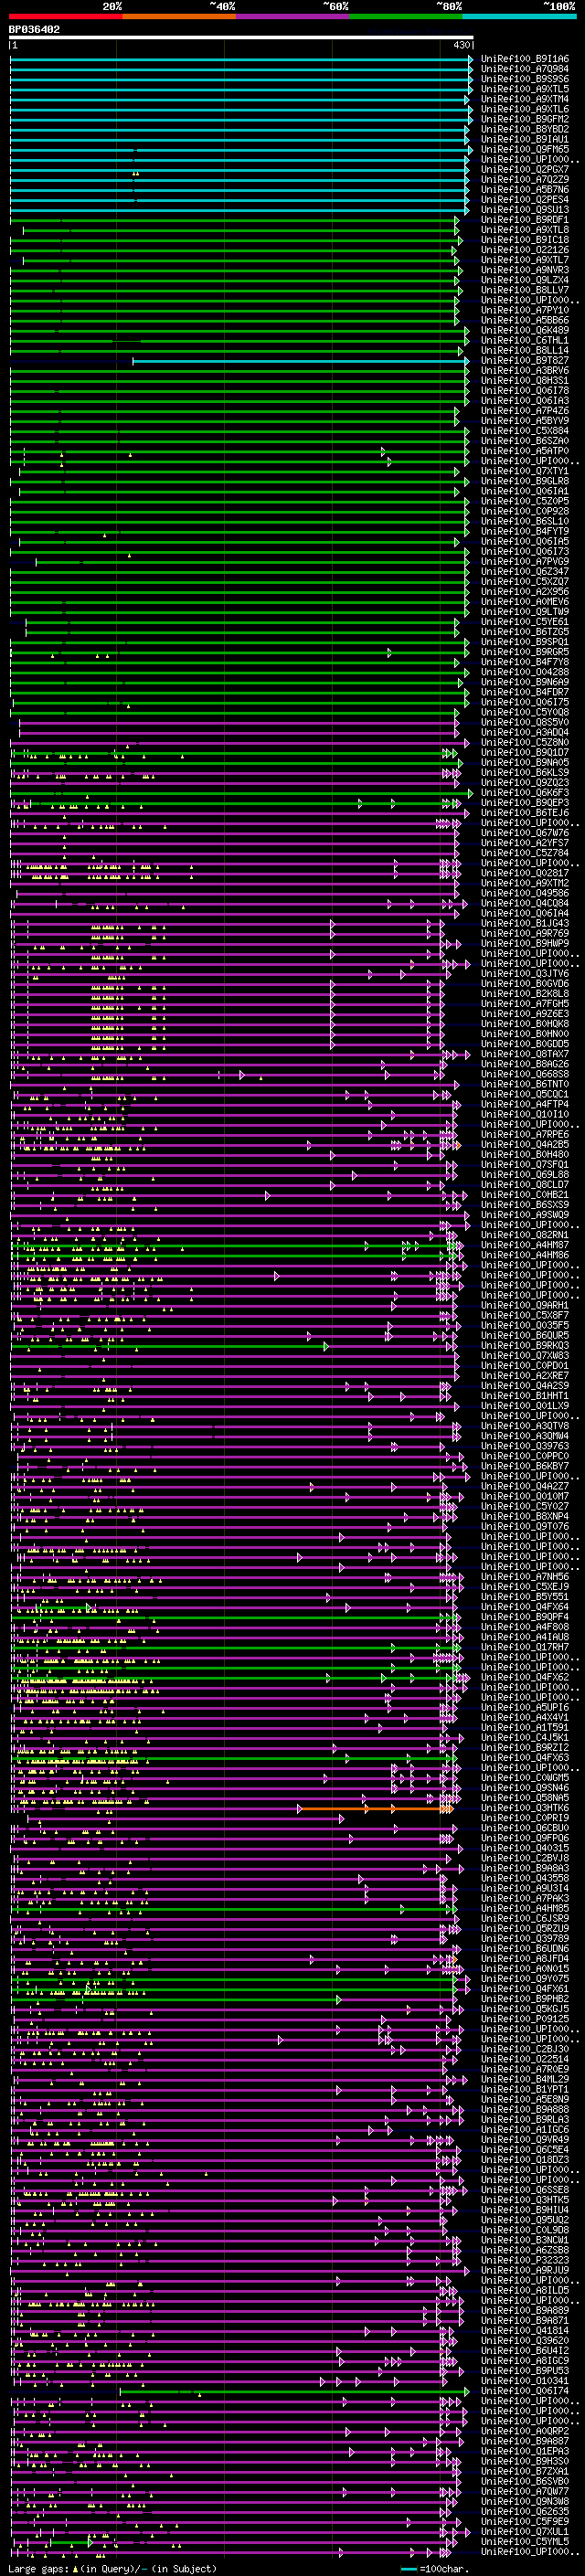Click the UniRef100_Q9LZX4 label
This screenshot has width=585, height=2576.
(x=525, y=280)
